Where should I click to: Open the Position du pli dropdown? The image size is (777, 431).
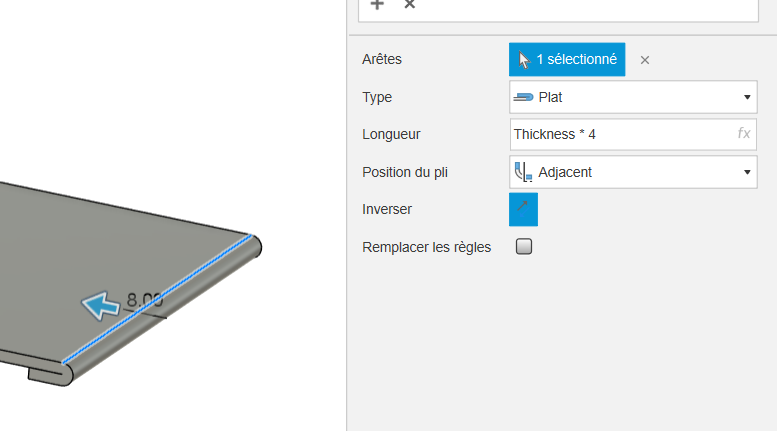[x=633, y=172]
